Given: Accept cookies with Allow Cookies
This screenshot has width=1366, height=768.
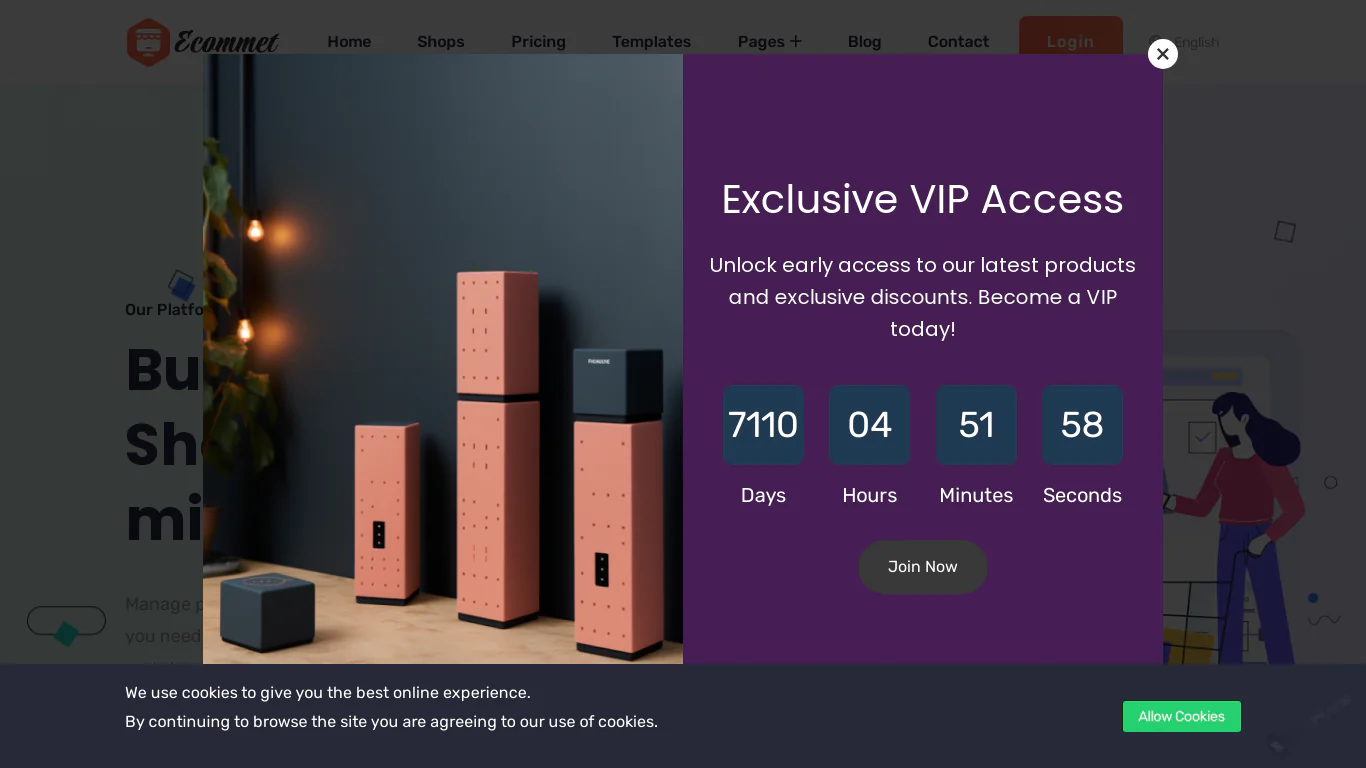Looking at the screenshot, I should pos(1182,716).
